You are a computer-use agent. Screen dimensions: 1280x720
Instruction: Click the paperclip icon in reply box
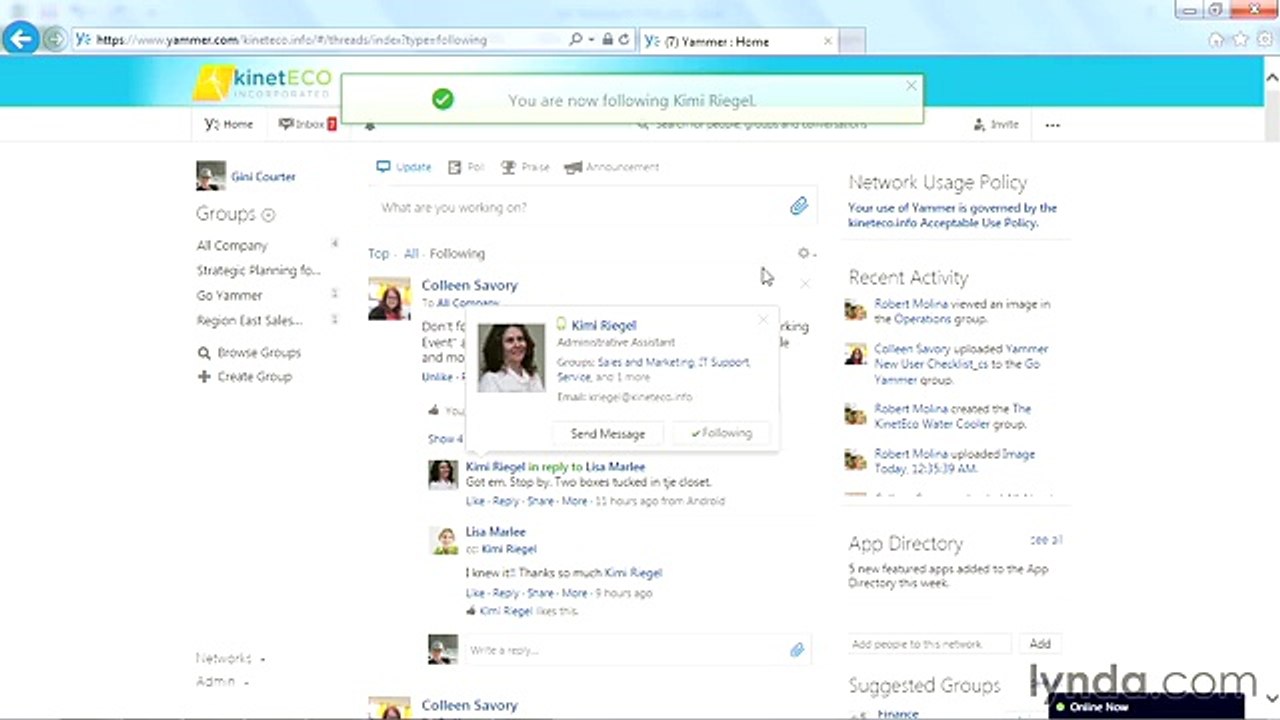click(797, 650)
